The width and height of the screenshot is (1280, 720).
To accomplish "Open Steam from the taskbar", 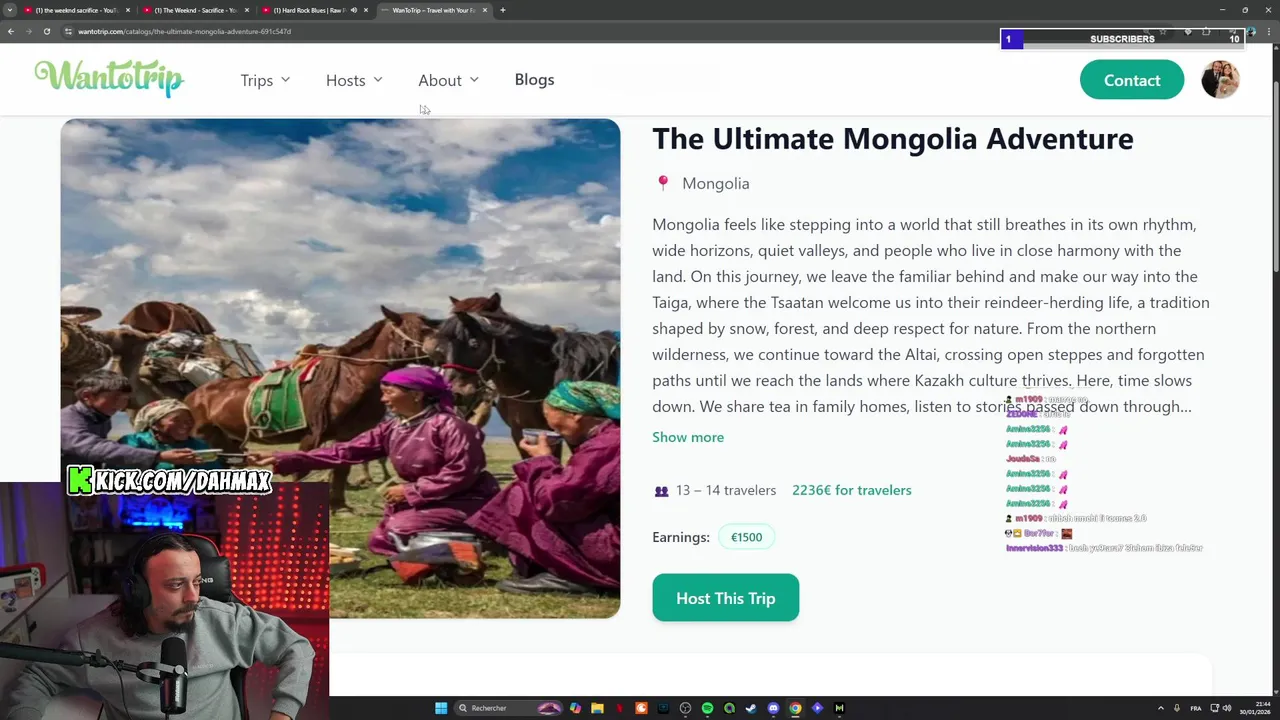I will point(751,708).
